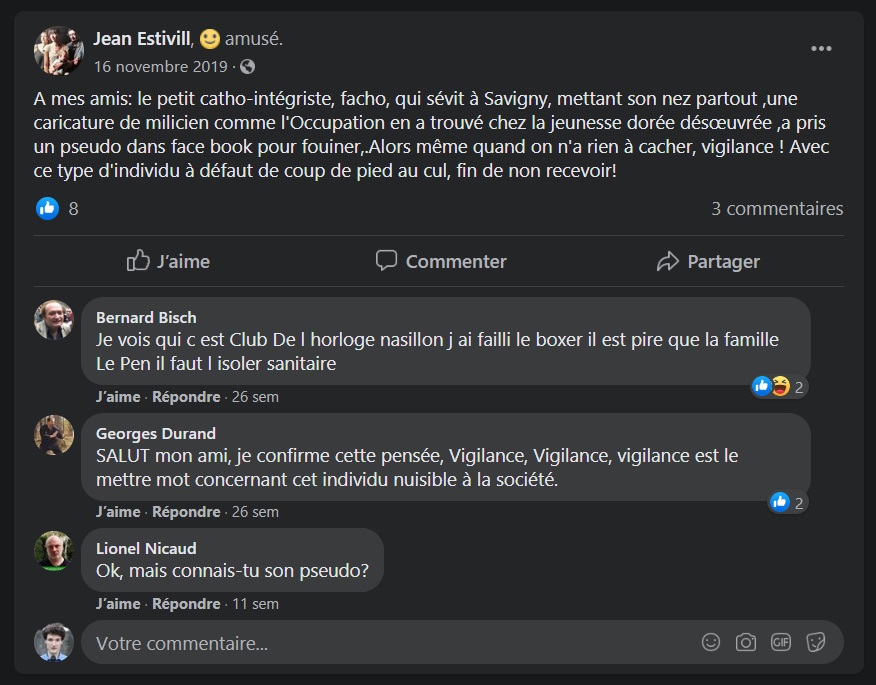Image resolution: width=876 pixels, height=685 pixels.
Task: Open the sticker picker icon
Action: coord(816,642)
